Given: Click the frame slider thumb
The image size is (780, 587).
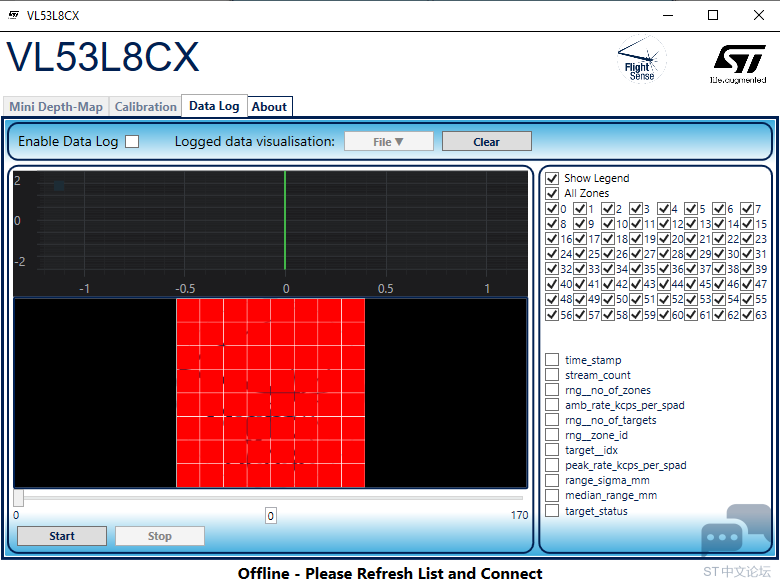Looking at the screenshot, I should [x=18, y=497].
